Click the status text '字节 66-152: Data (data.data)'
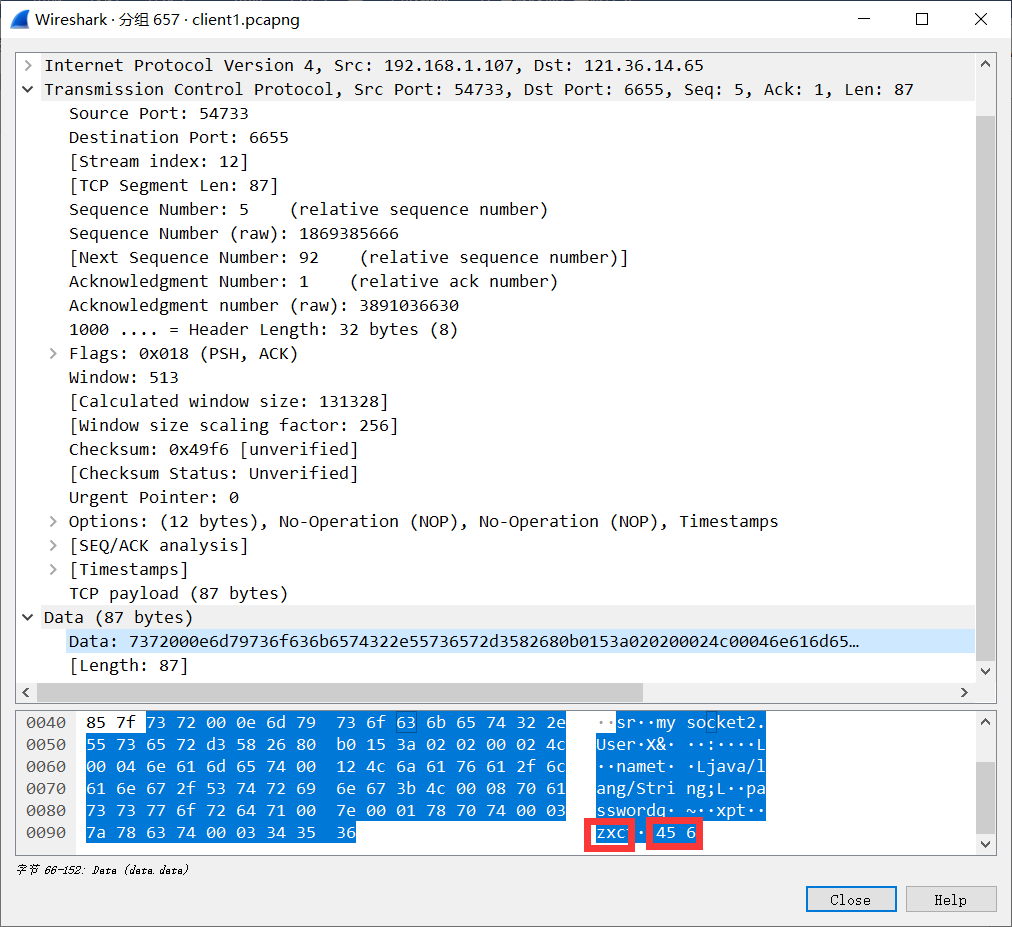 pyautogui.click(x=103, y=870)
